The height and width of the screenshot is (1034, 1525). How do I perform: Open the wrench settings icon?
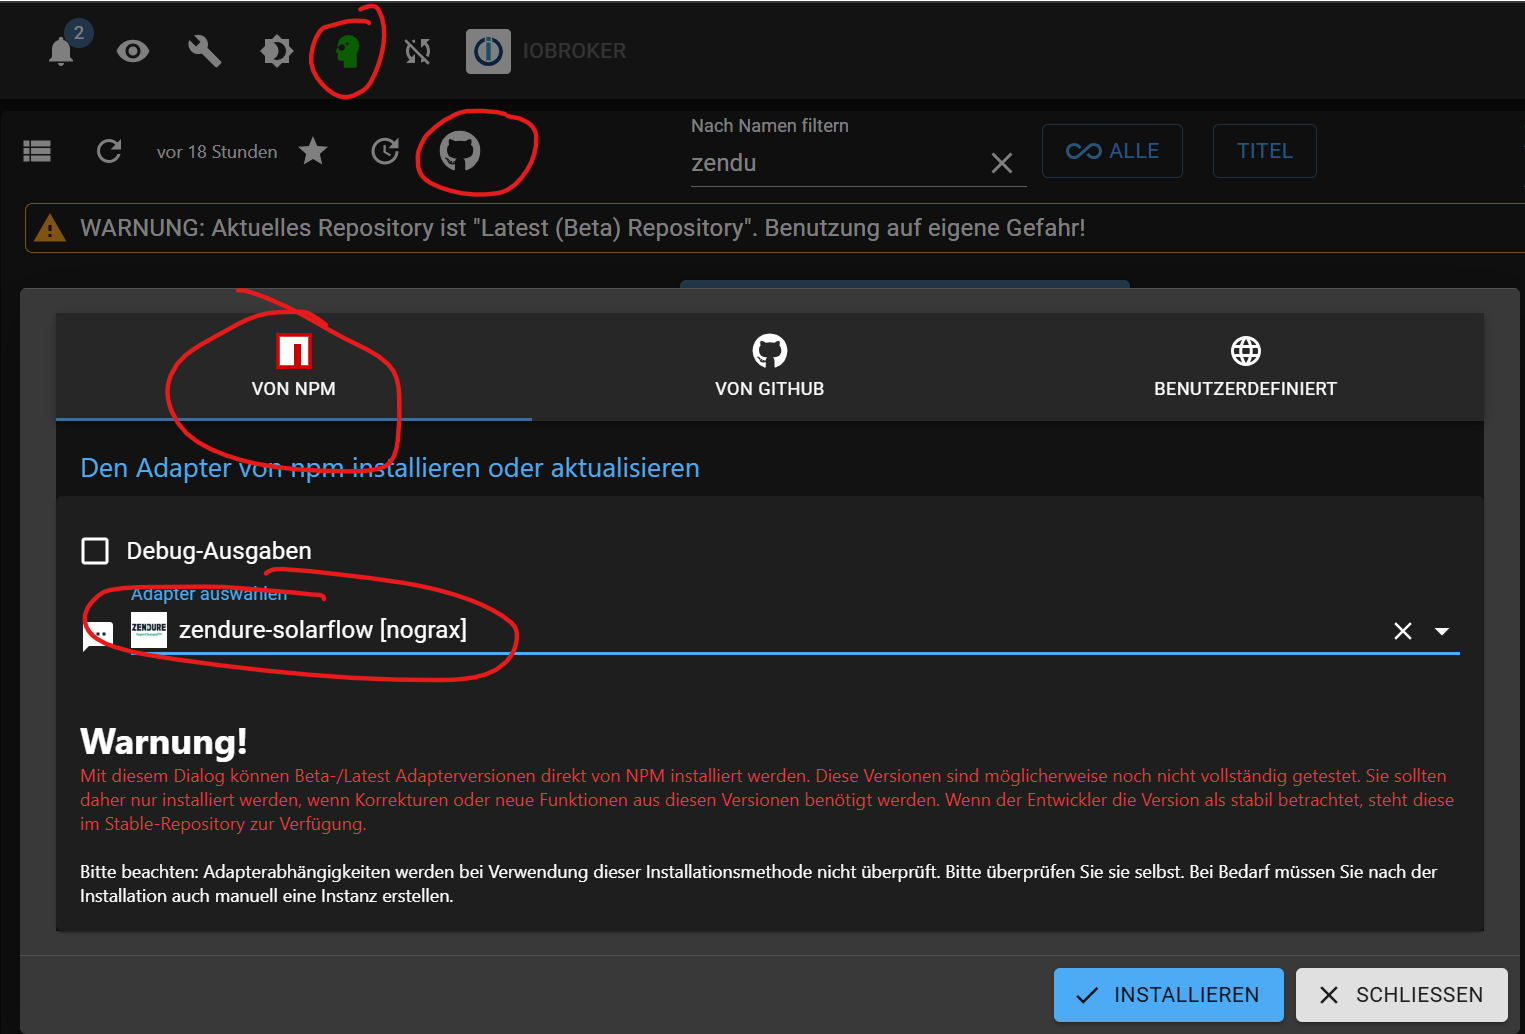pos(205,51)
